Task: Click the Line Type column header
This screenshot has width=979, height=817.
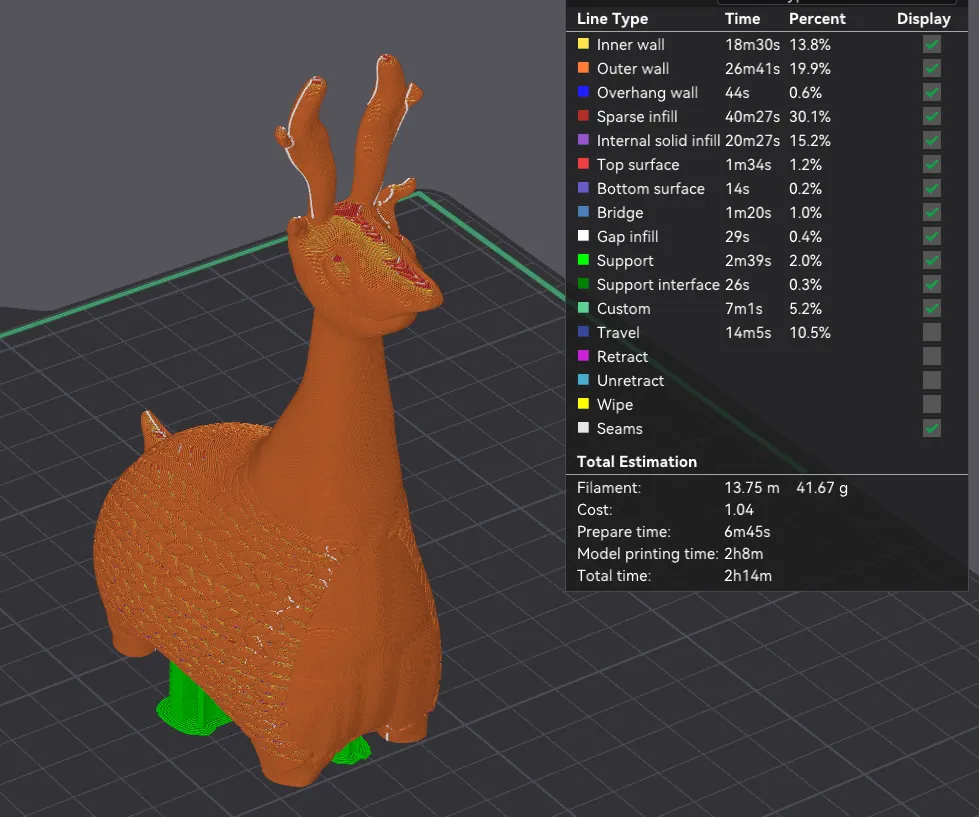Action: pos(612,19)
